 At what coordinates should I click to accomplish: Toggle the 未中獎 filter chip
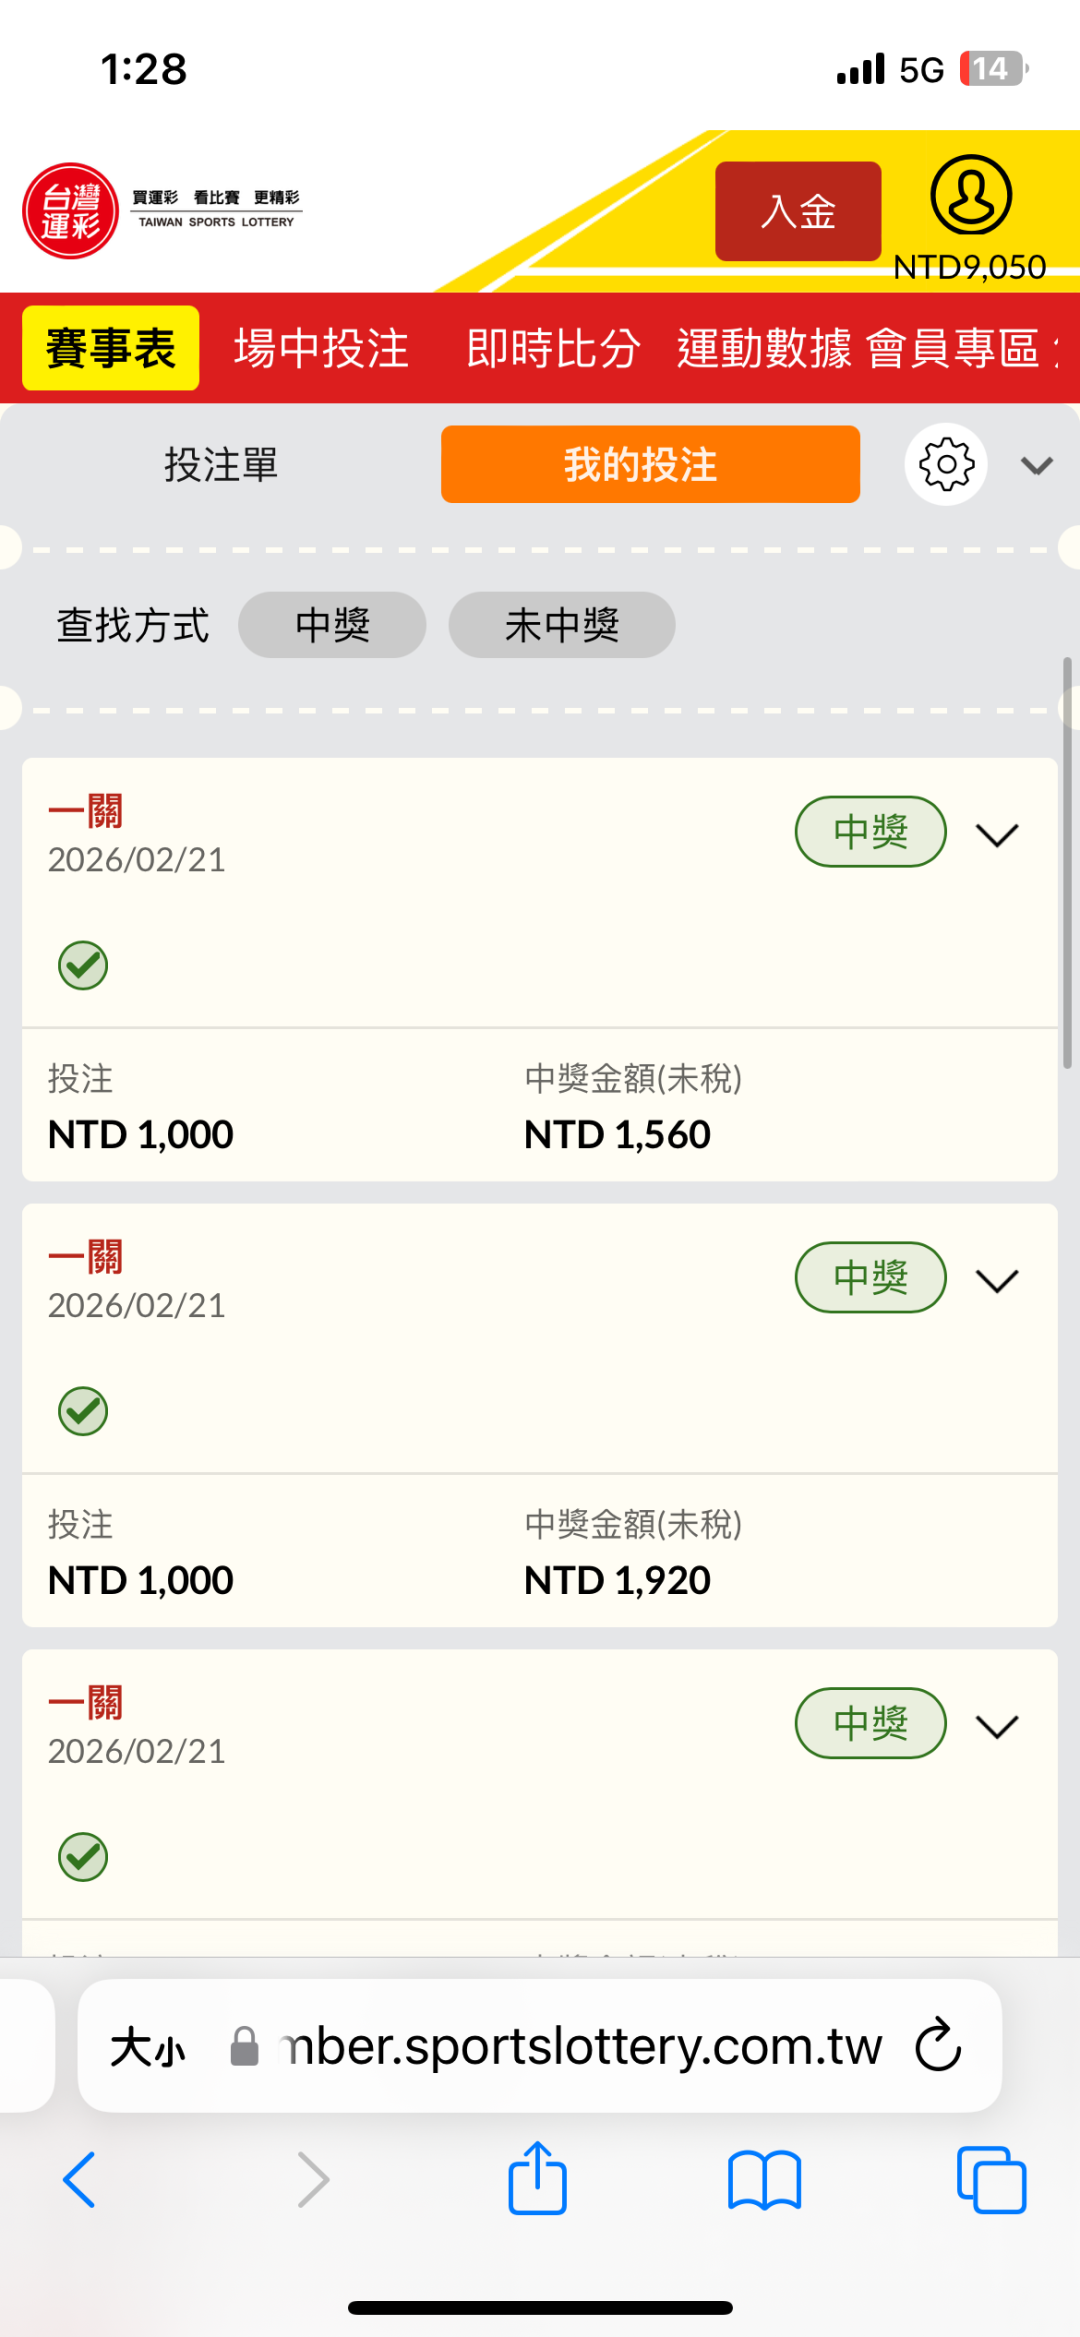561,625
